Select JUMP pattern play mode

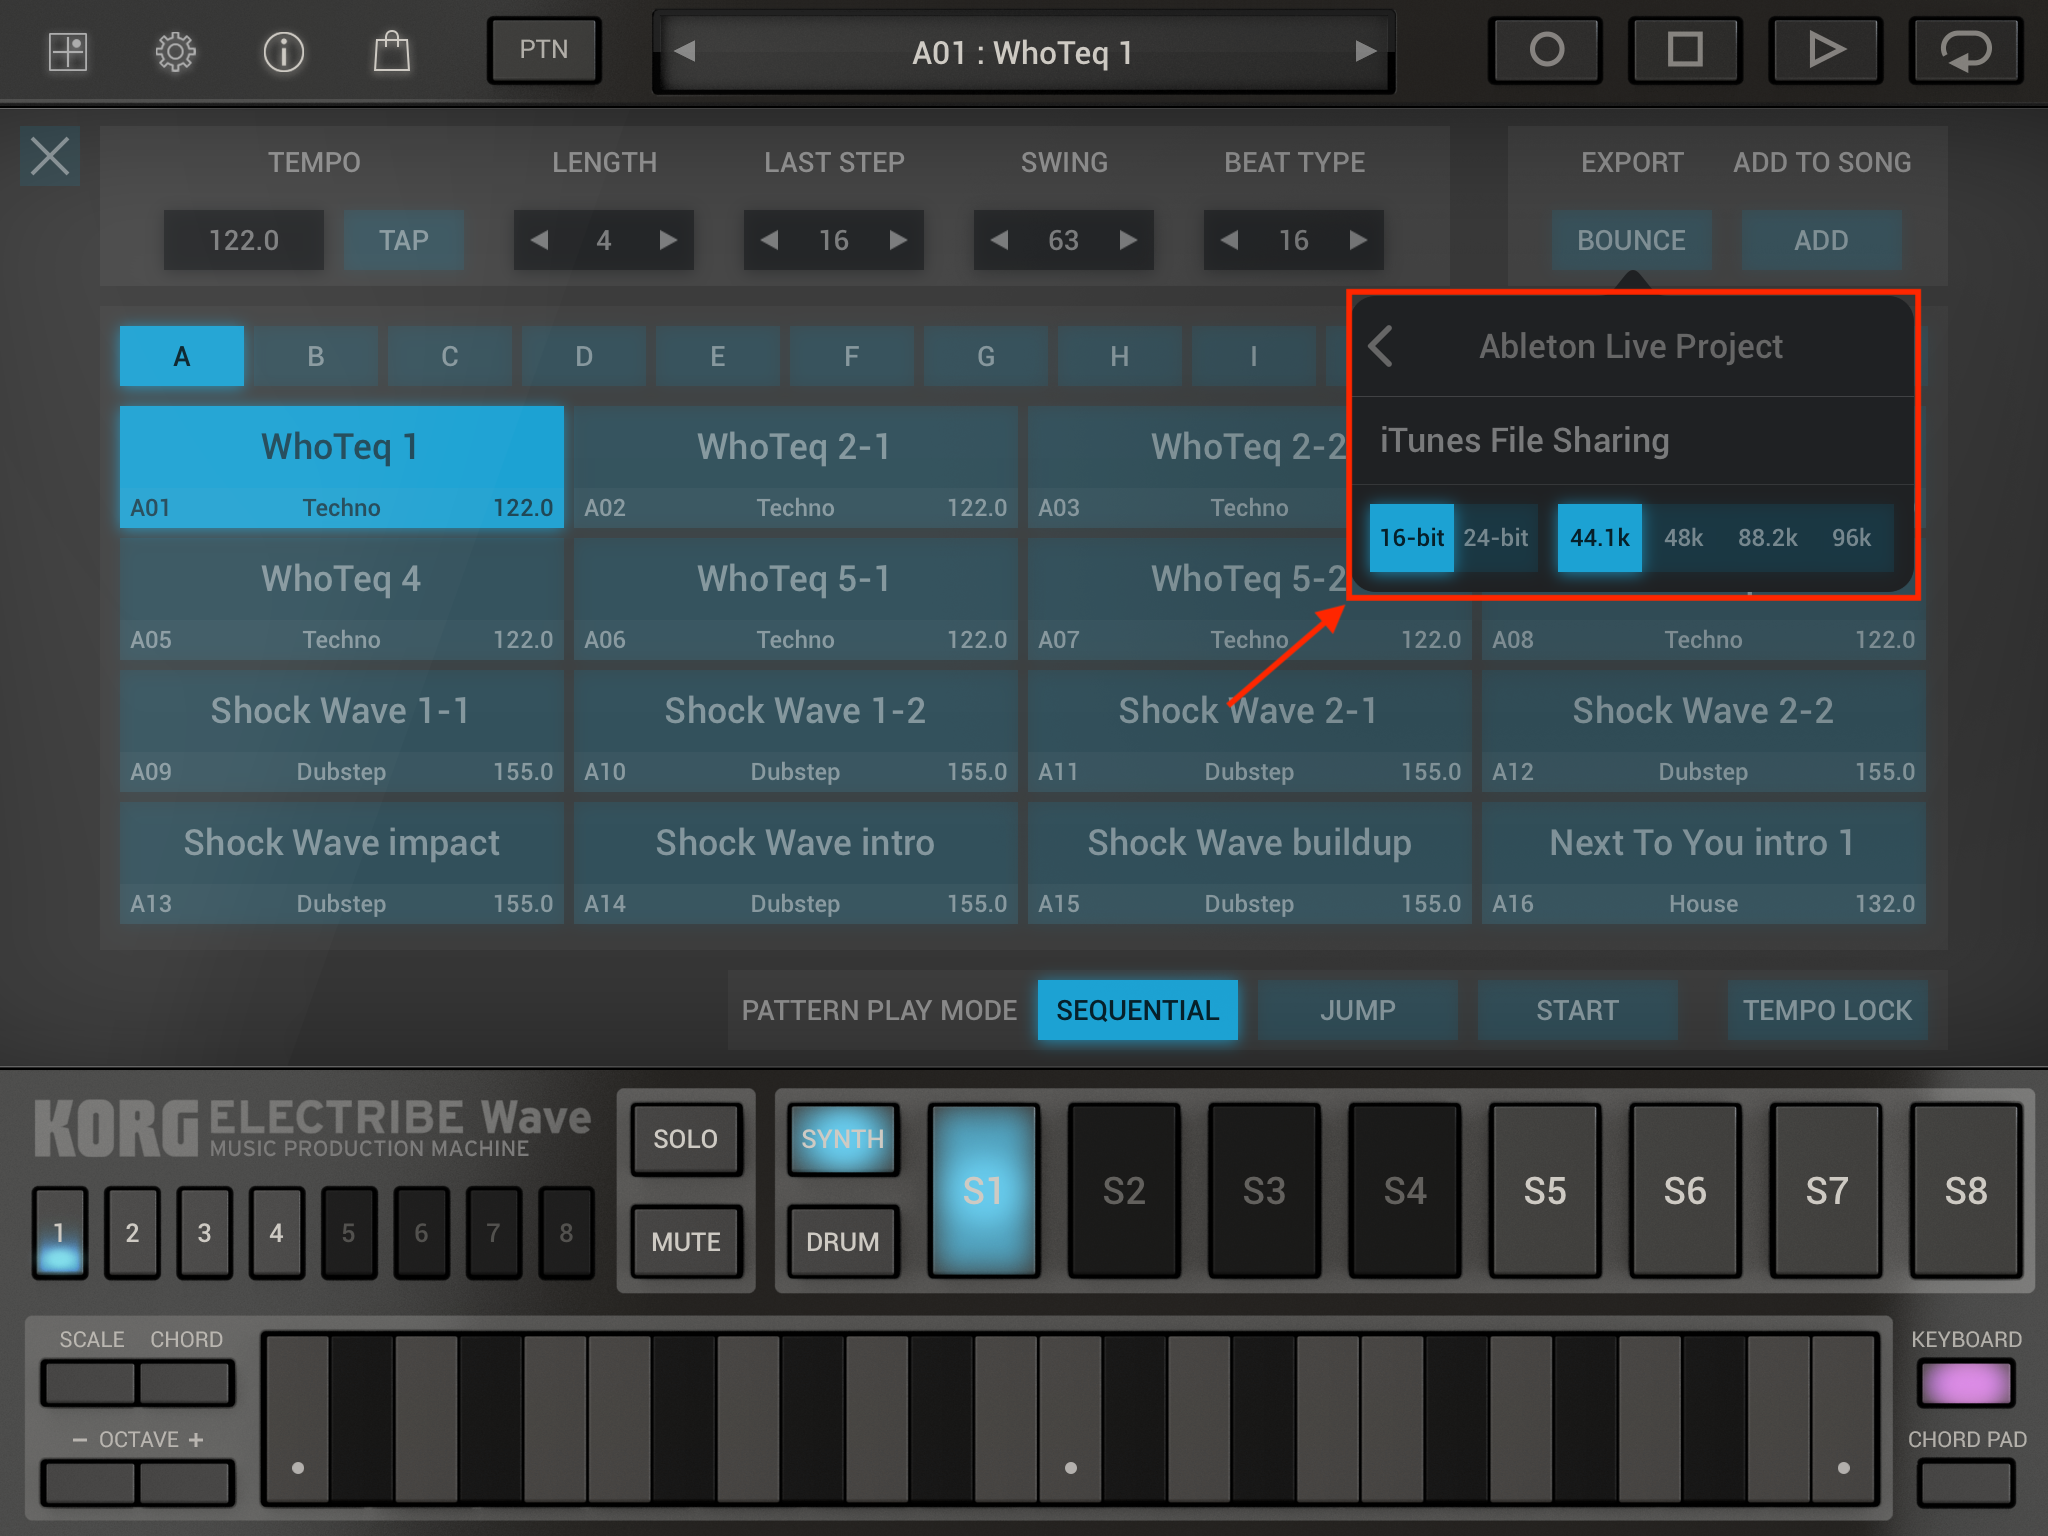click(x=1357, y=1010)
